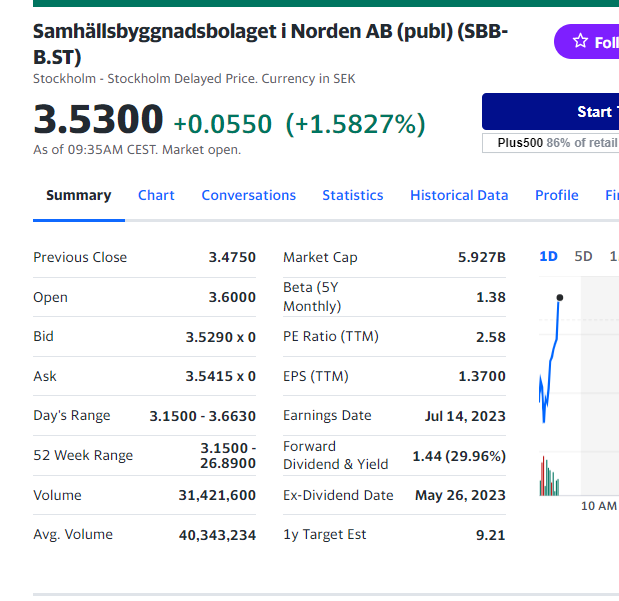Click the star icon on the Follow button
The width and height of the screenshot is (619, 601).
pos(580,41)
